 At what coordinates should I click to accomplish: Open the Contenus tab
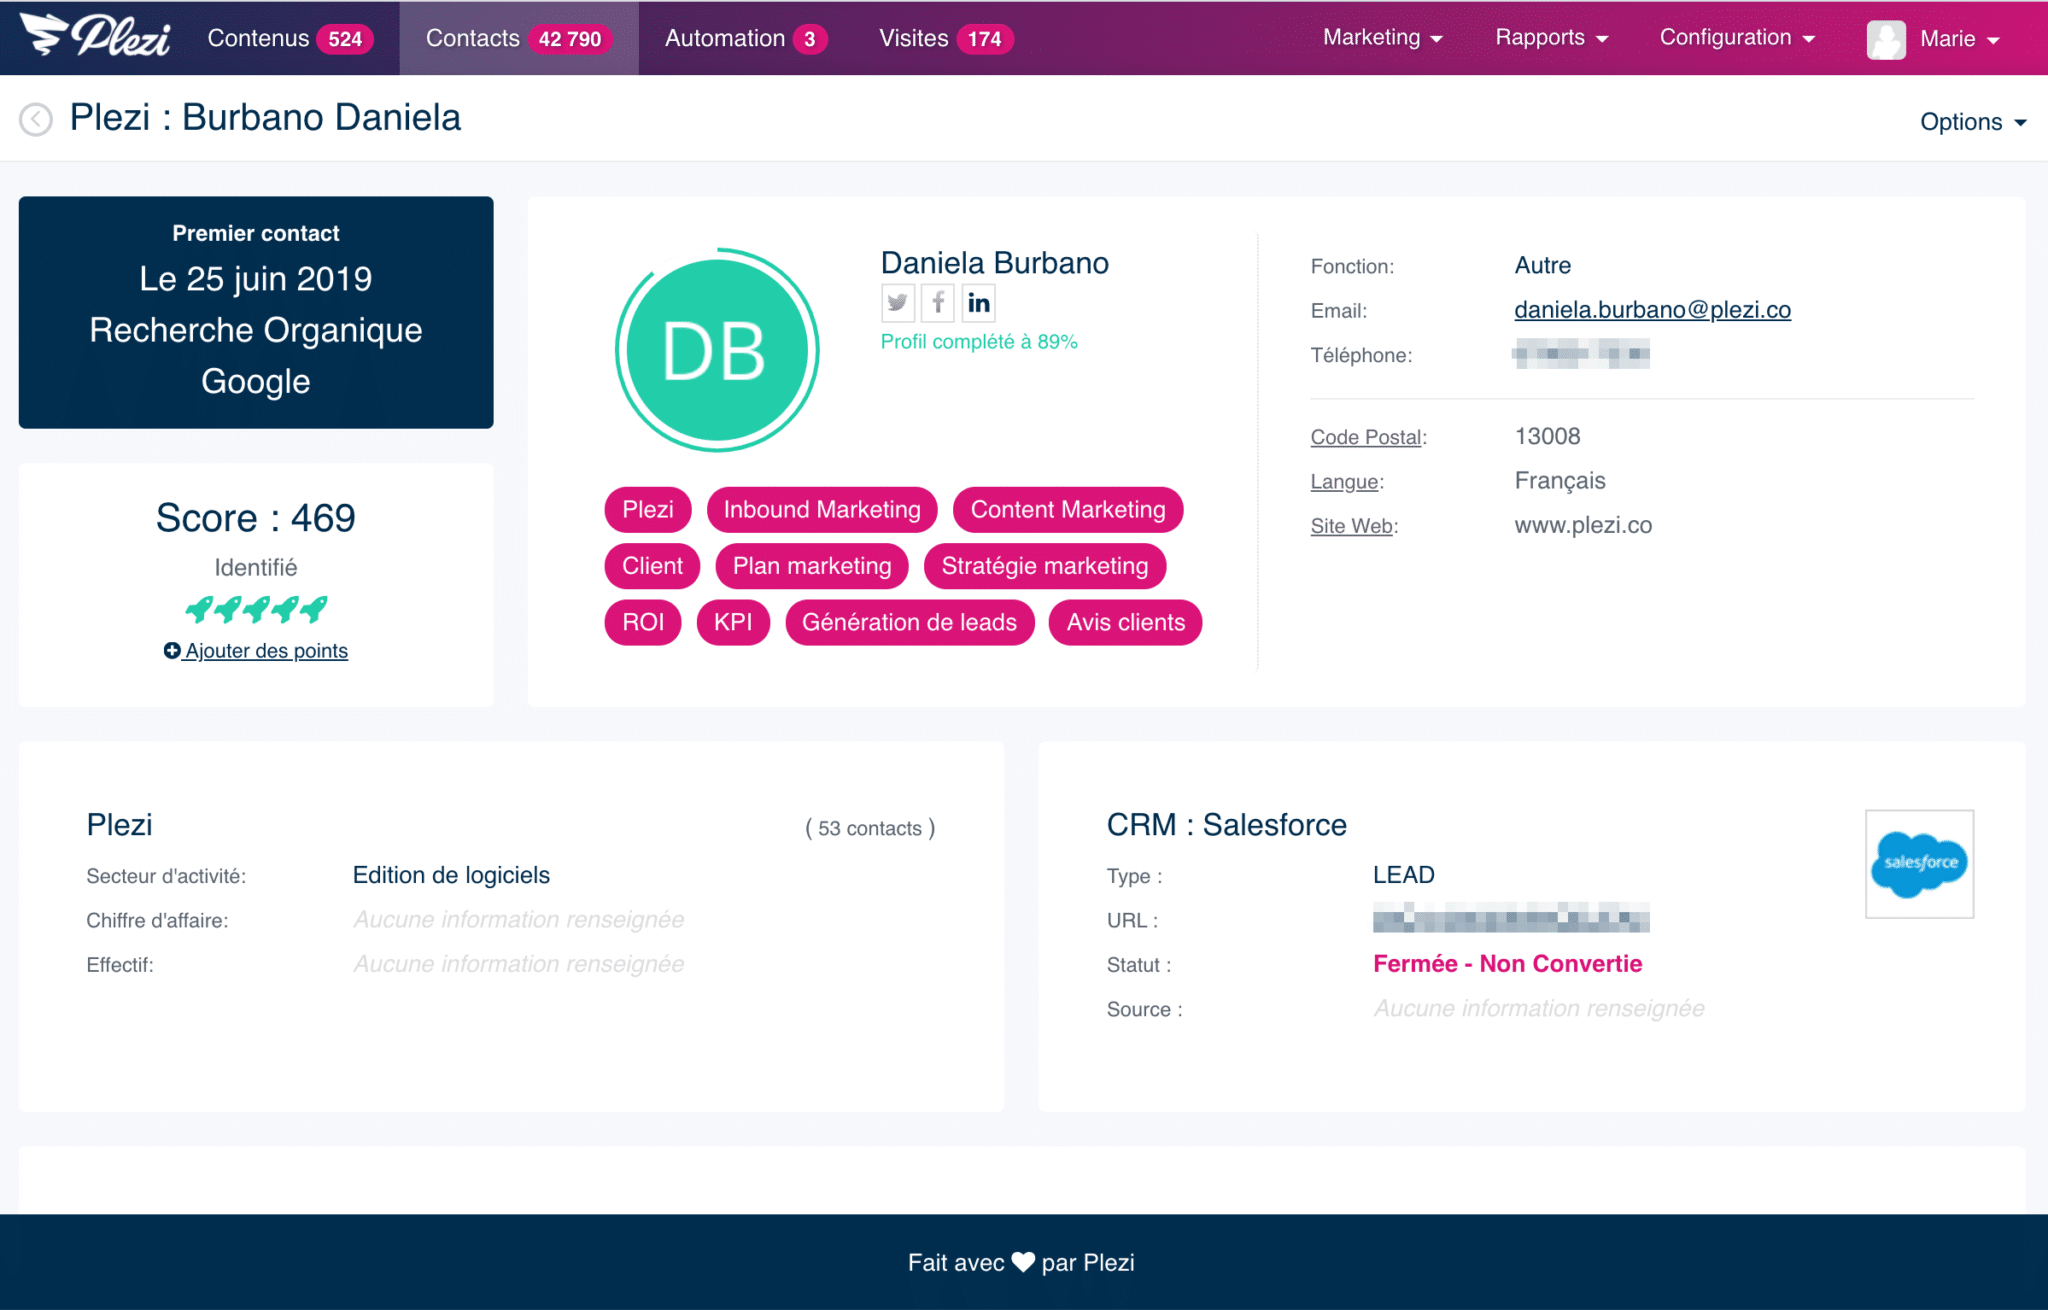[289, 38]
